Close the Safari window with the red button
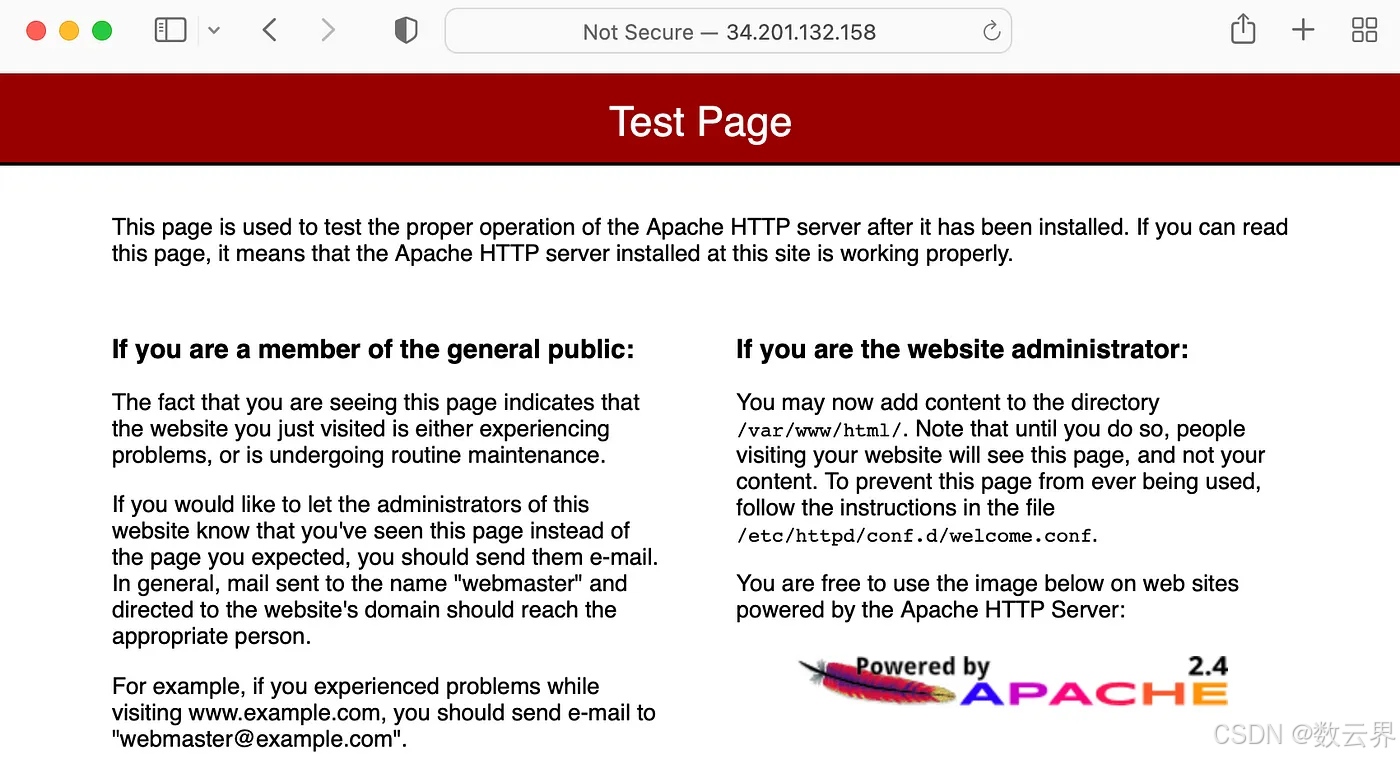The width and height of the screenshot is (1400, 760). [x=36, y=31]
